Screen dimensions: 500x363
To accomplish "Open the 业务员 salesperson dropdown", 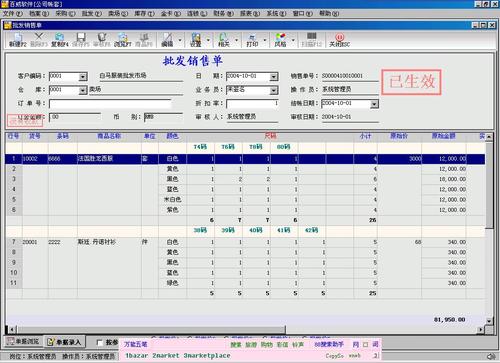I will coord(274,90).
